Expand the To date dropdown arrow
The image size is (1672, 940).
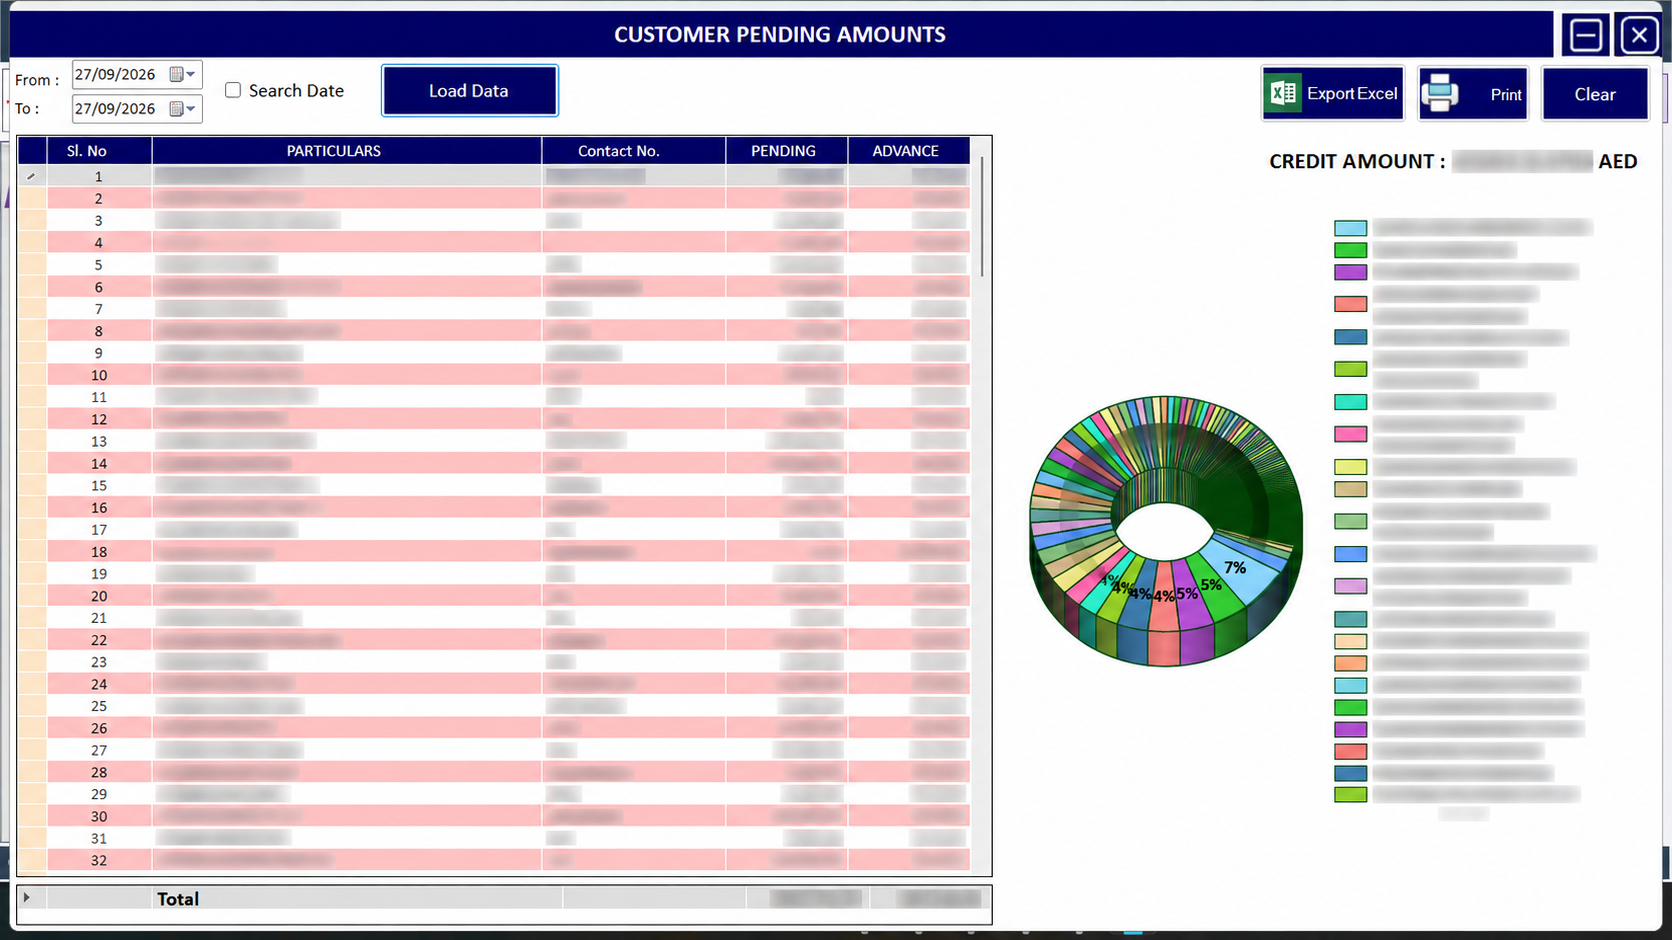pos(191,108)
